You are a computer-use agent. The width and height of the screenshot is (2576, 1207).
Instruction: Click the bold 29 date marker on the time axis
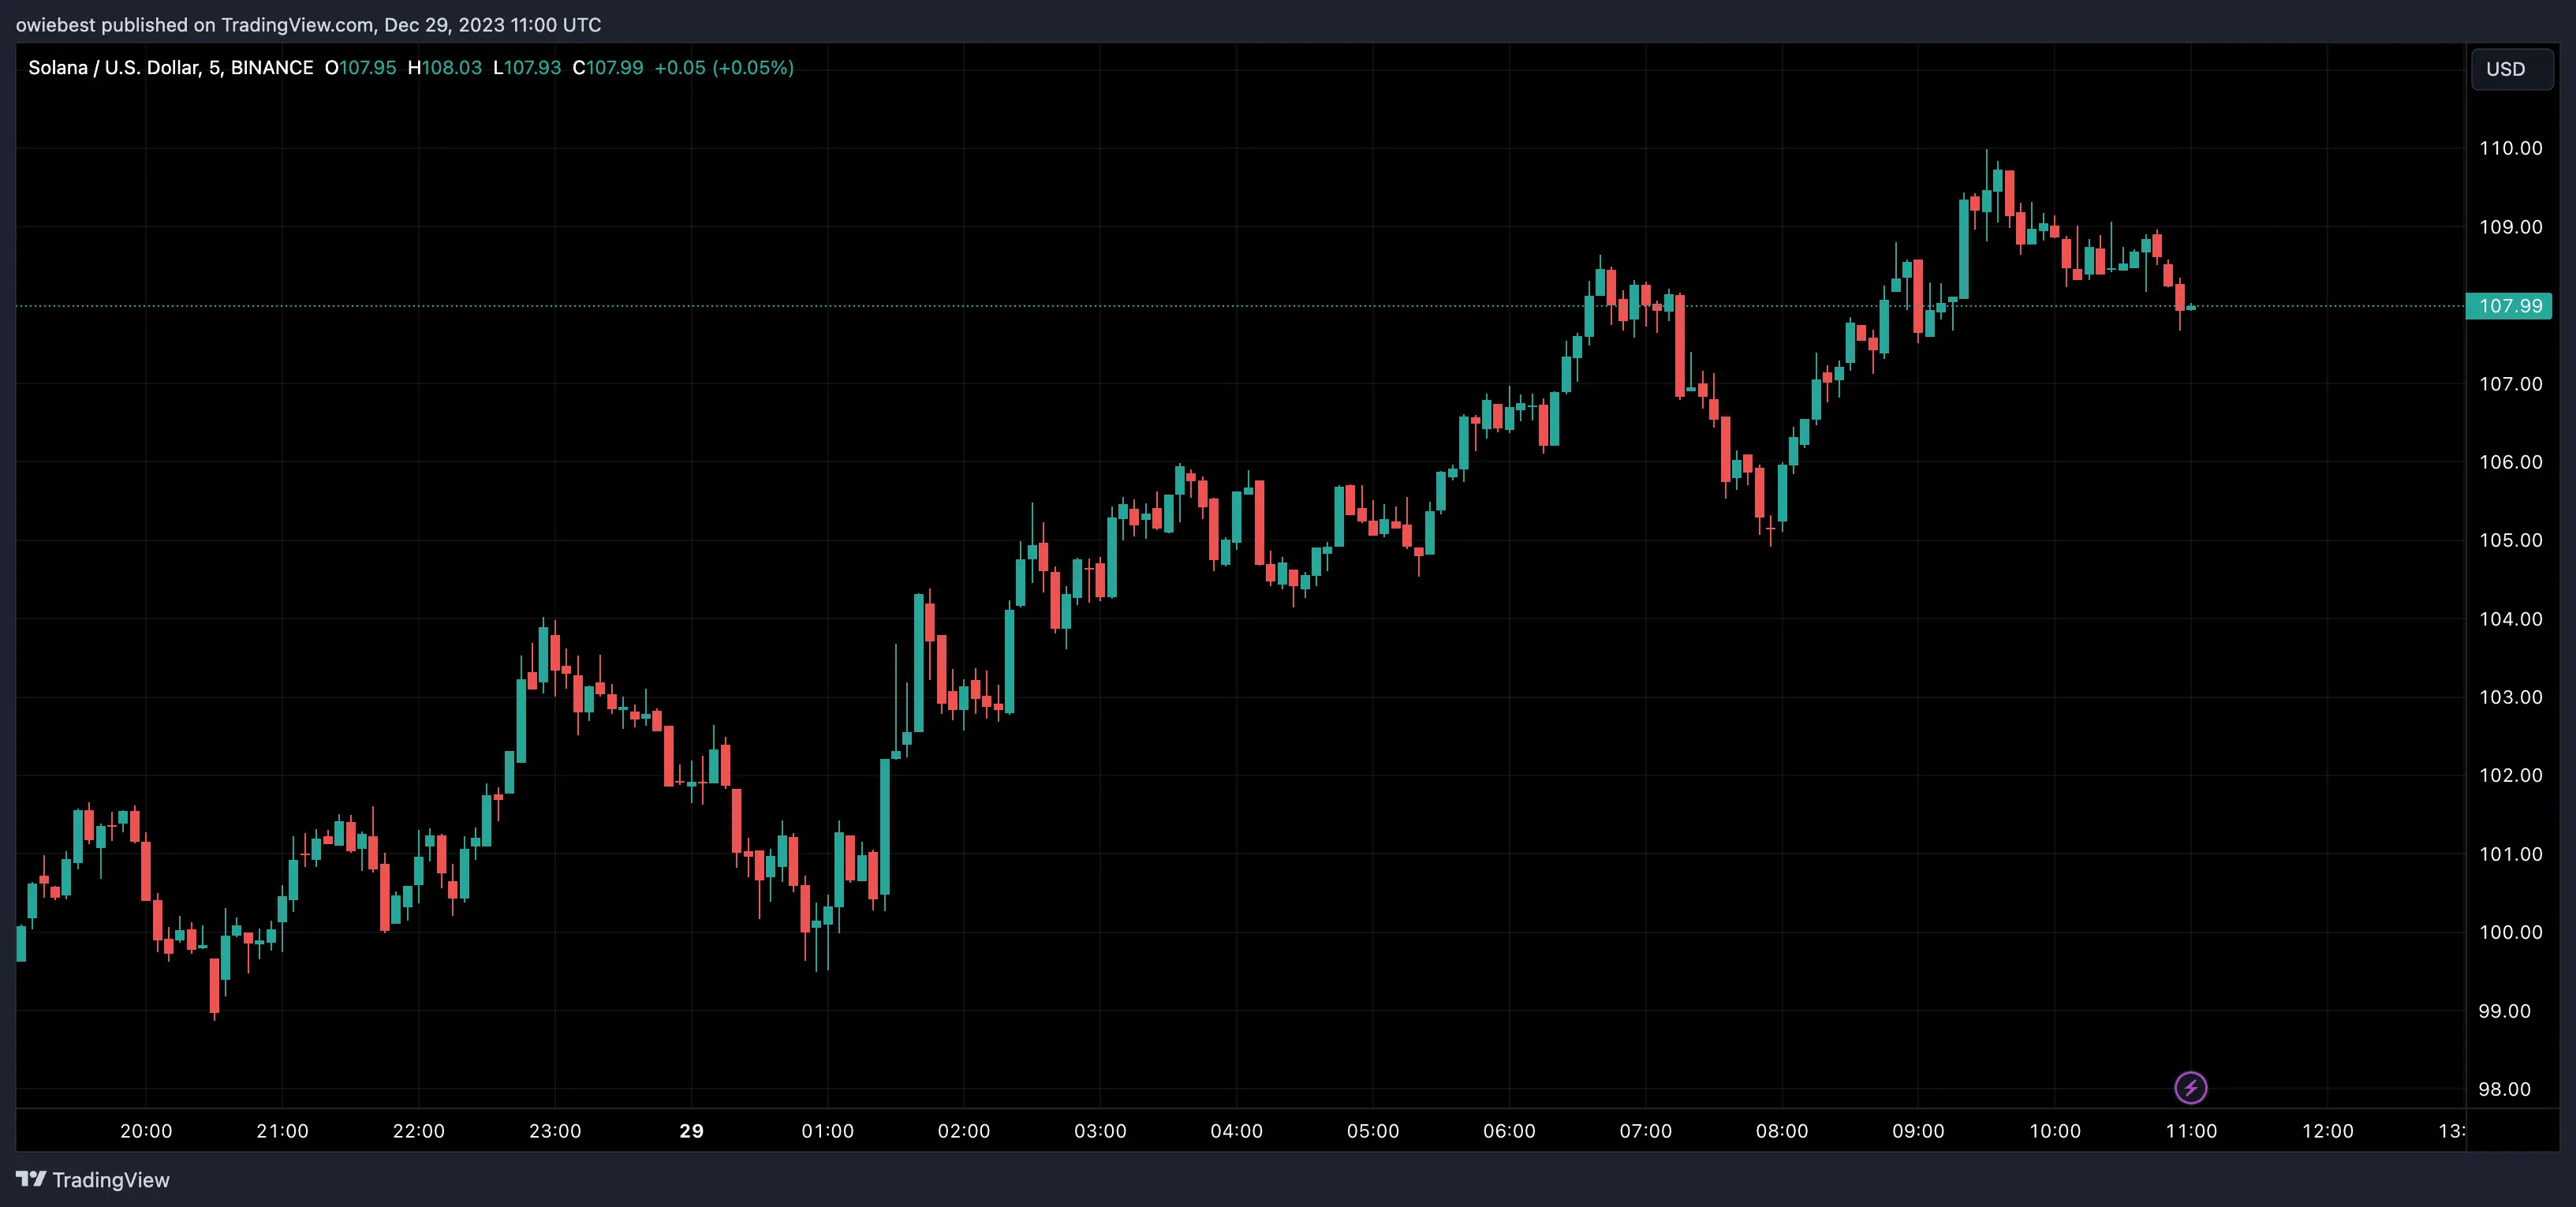click(x=690, y=1131)
